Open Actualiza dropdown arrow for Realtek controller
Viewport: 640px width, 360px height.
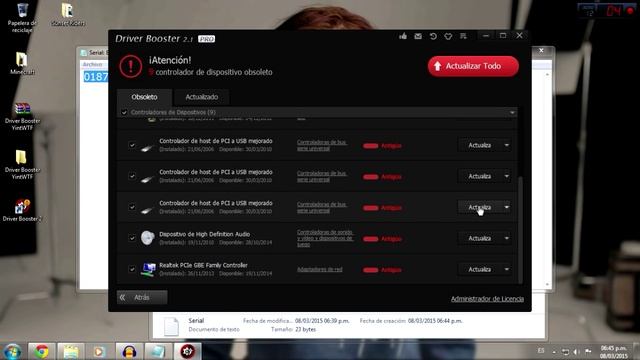[x=507, y=269]
